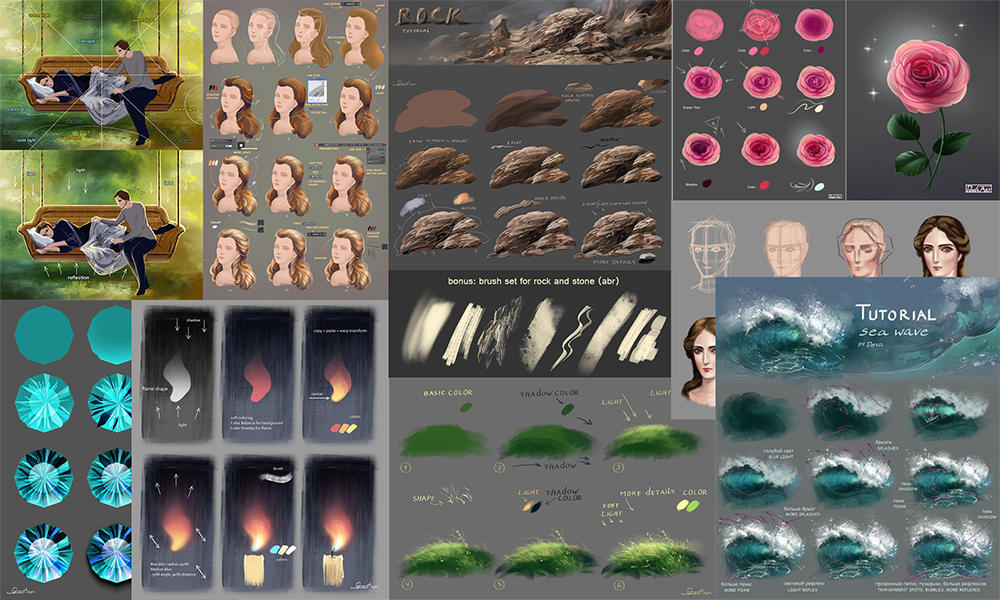Click the brush stroke sample in the candle tutorial

277,478
